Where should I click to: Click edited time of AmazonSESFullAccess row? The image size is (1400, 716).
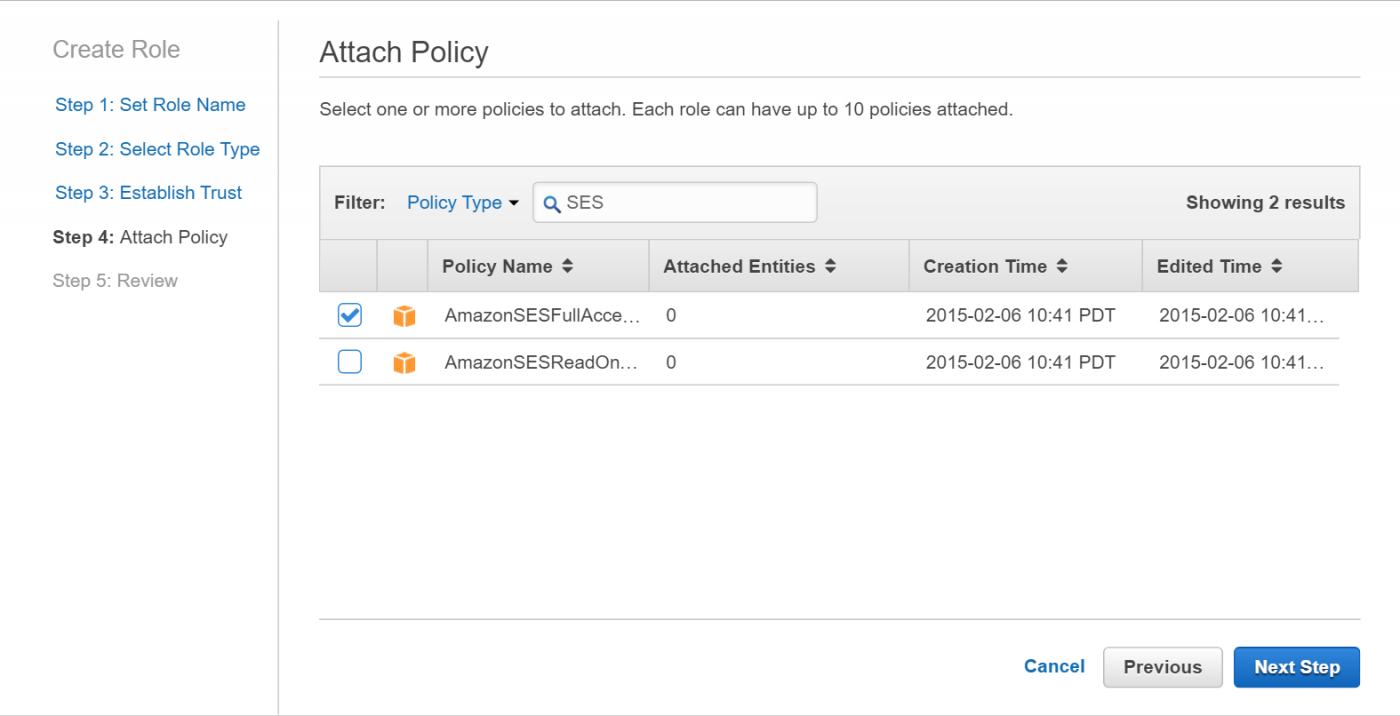click(x=1241, y=316)
